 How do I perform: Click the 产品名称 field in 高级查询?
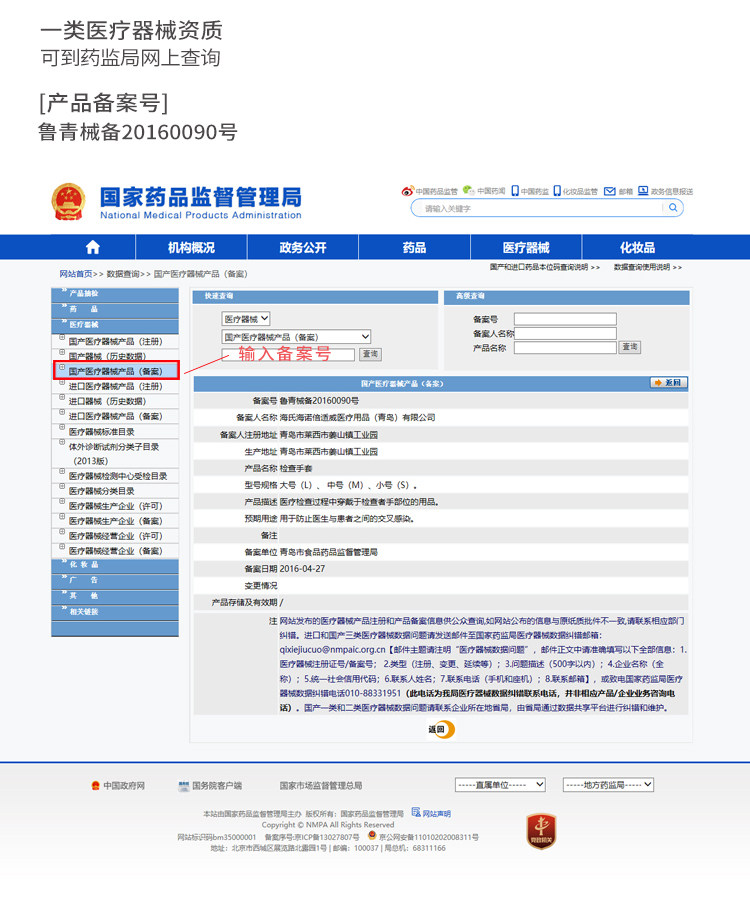[565, 347]
